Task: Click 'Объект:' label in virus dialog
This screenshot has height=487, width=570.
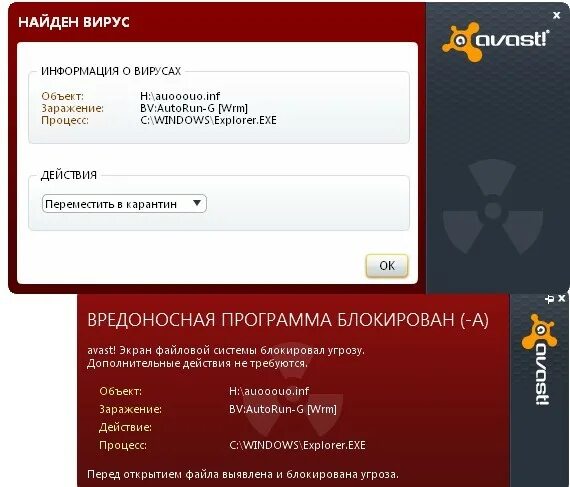Action: click(62, 96)
